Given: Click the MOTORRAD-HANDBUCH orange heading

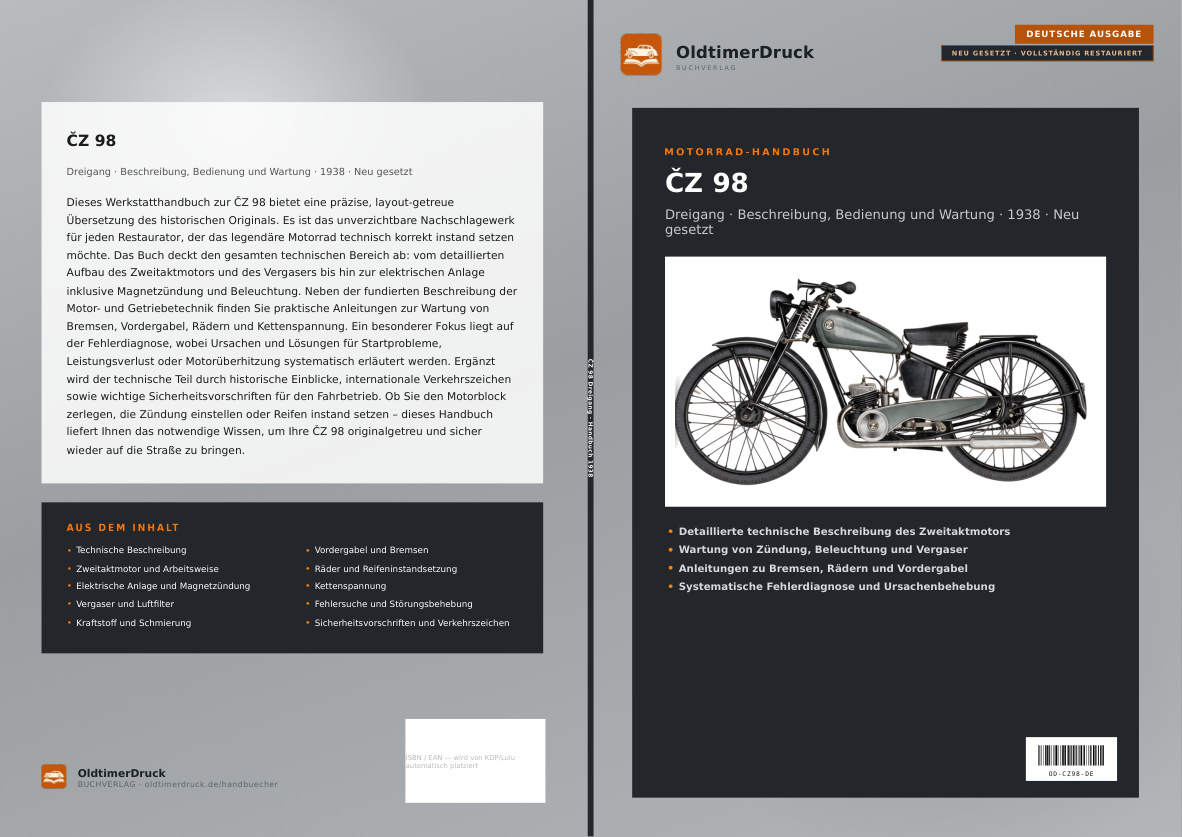Looking at the screenshot, I should point(747,152).
